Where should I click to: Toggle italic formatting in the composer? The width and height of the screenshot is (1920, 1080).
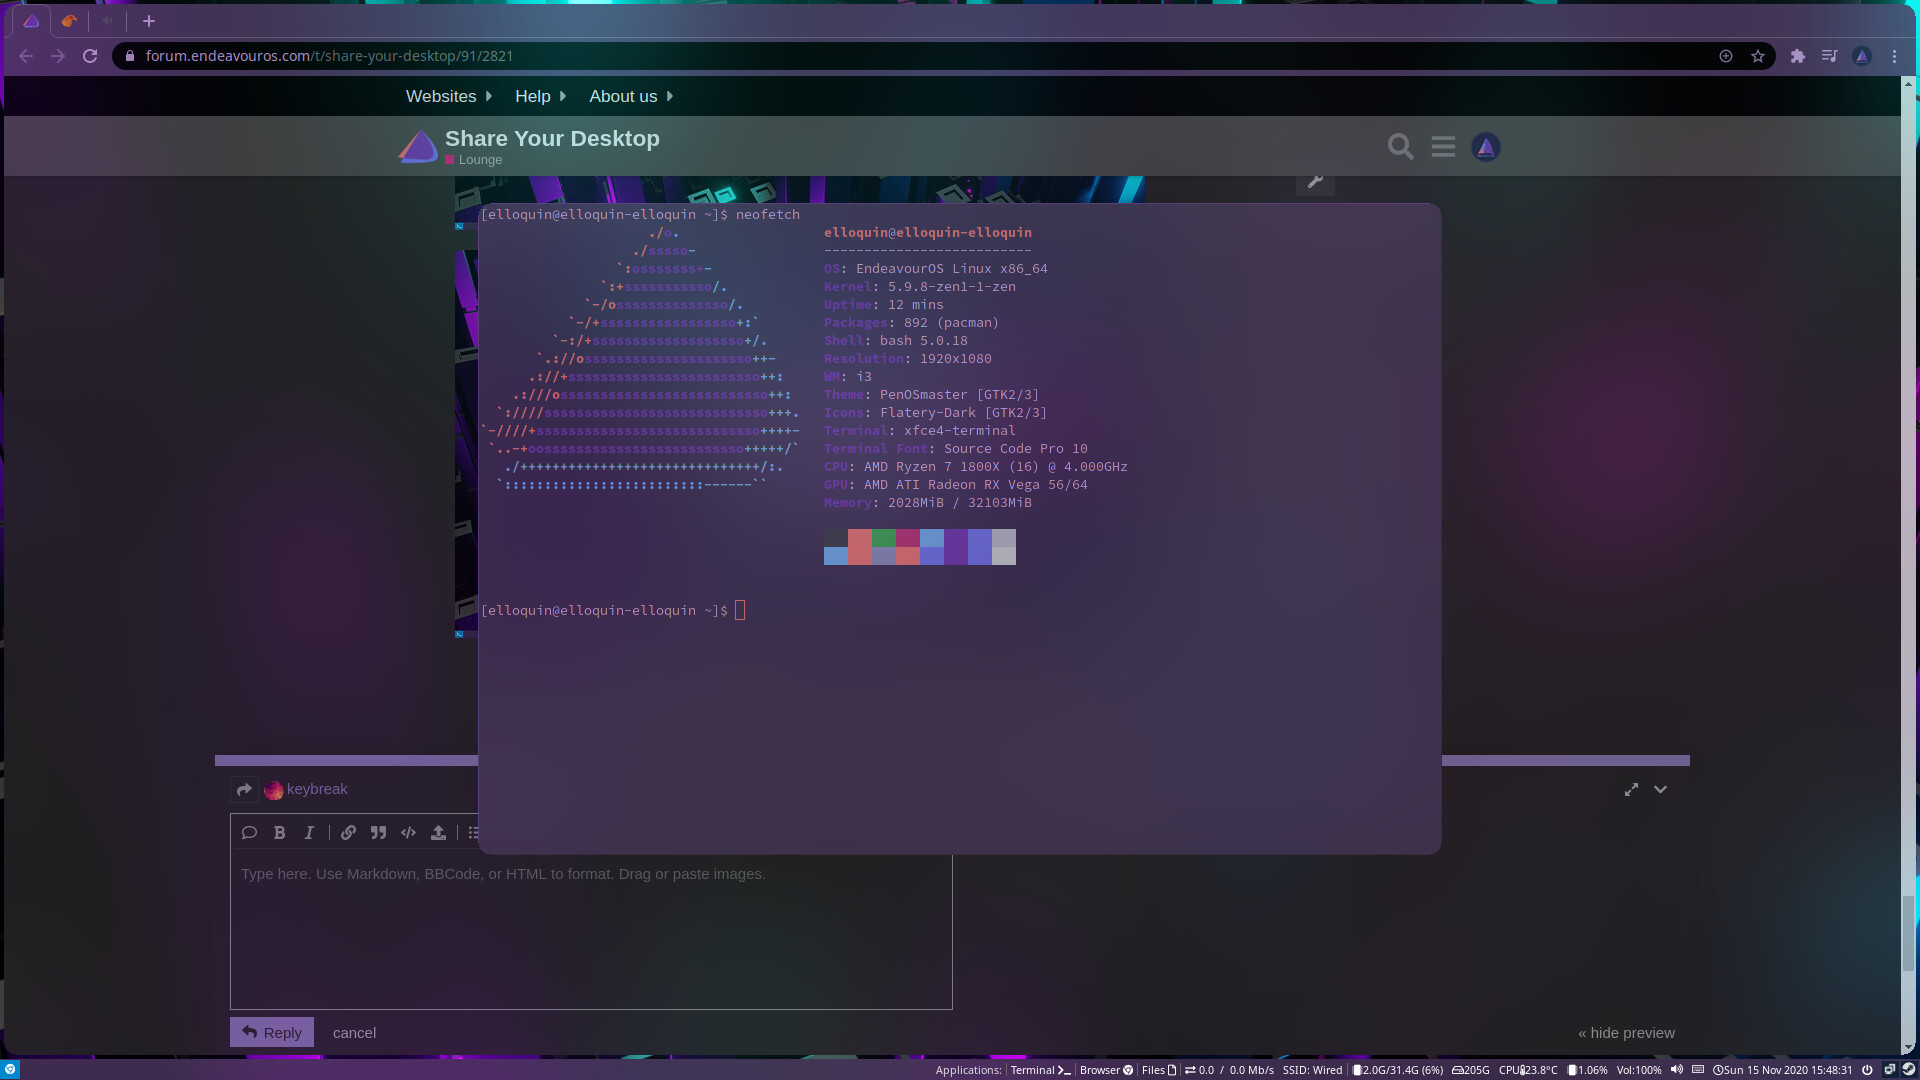309,832
